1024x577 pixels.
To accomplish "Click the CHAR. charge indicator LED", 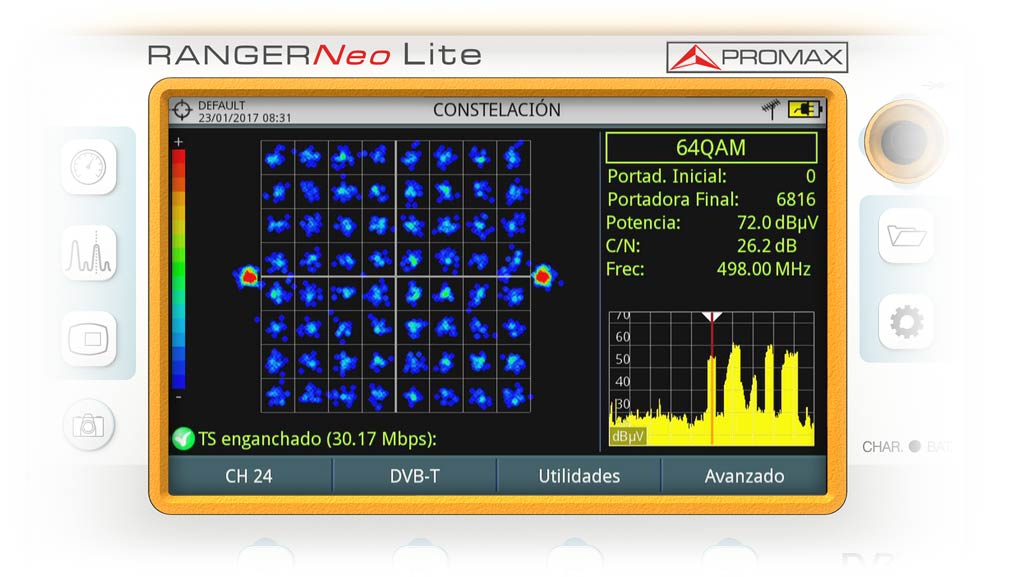I will (914, 446).
